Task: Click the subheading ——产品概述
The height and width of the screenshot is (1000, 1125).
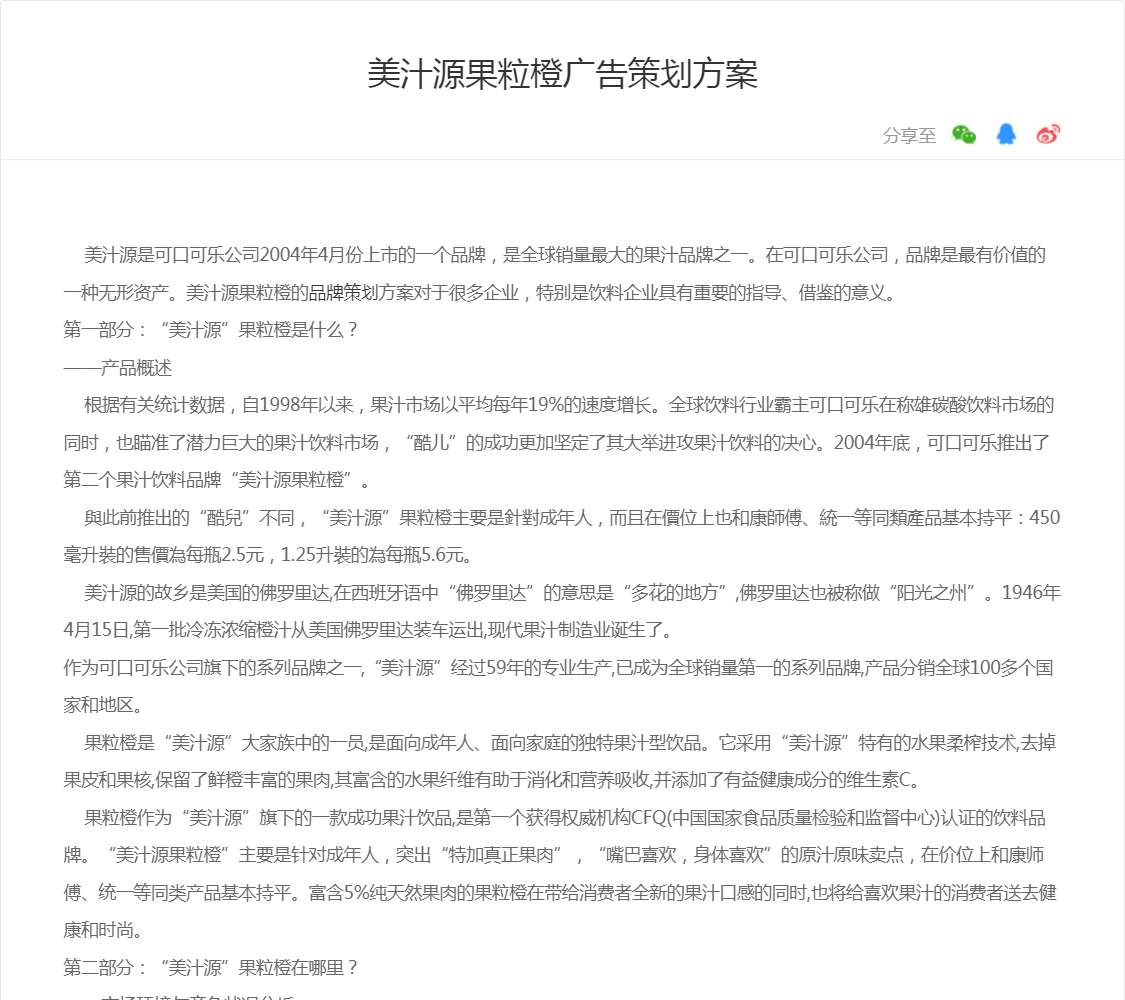Action: 118,368
